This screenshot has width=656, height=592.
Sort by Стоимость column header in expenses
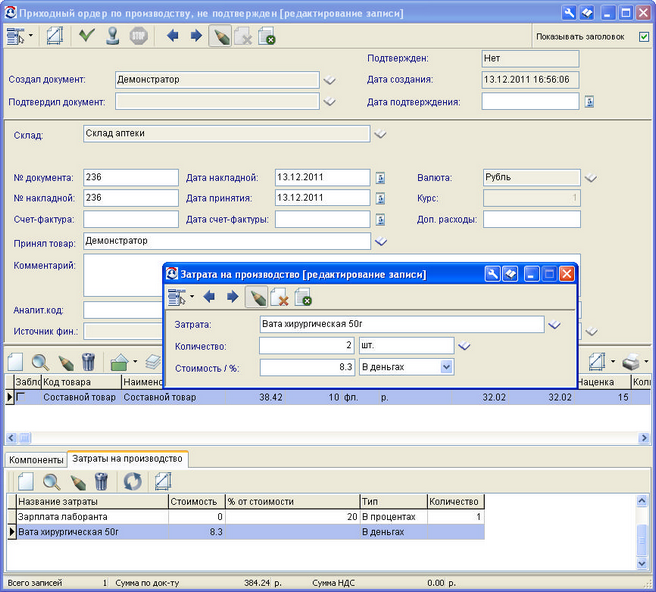[x=197, y=502]
